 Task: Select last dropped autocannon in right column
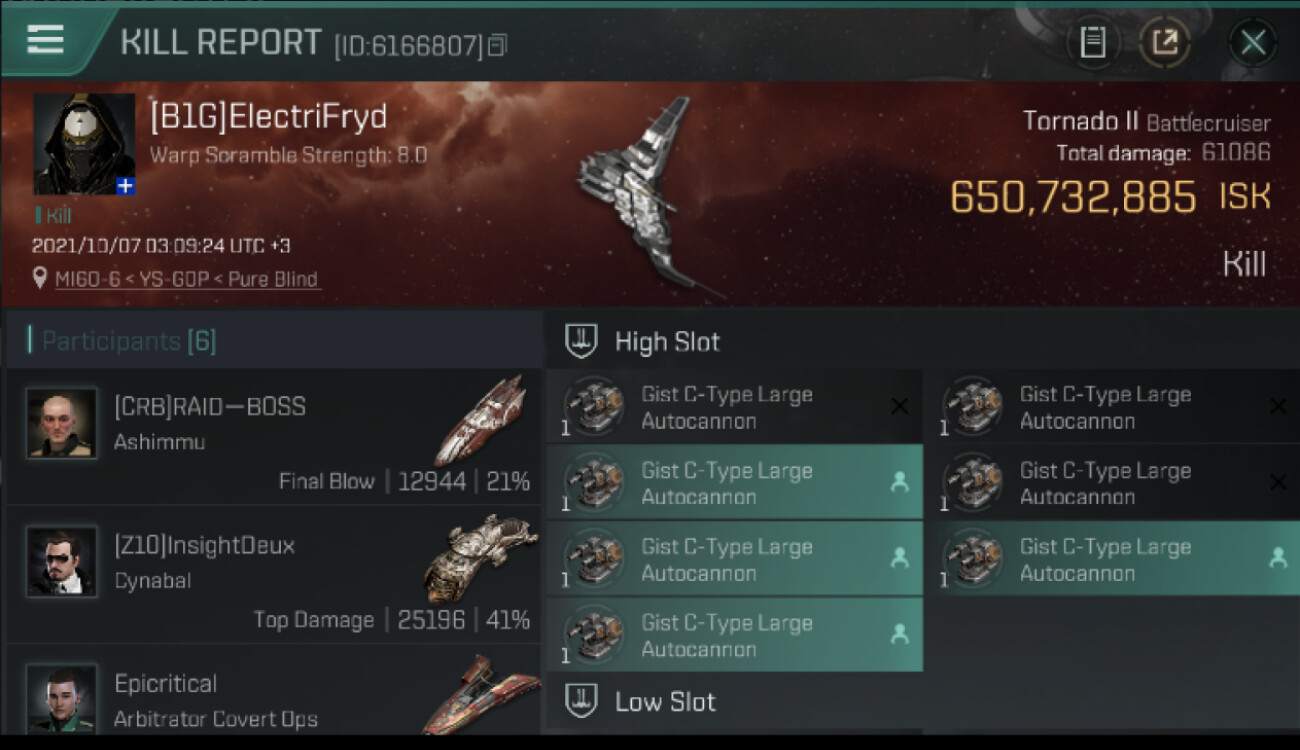[1118, 558]
